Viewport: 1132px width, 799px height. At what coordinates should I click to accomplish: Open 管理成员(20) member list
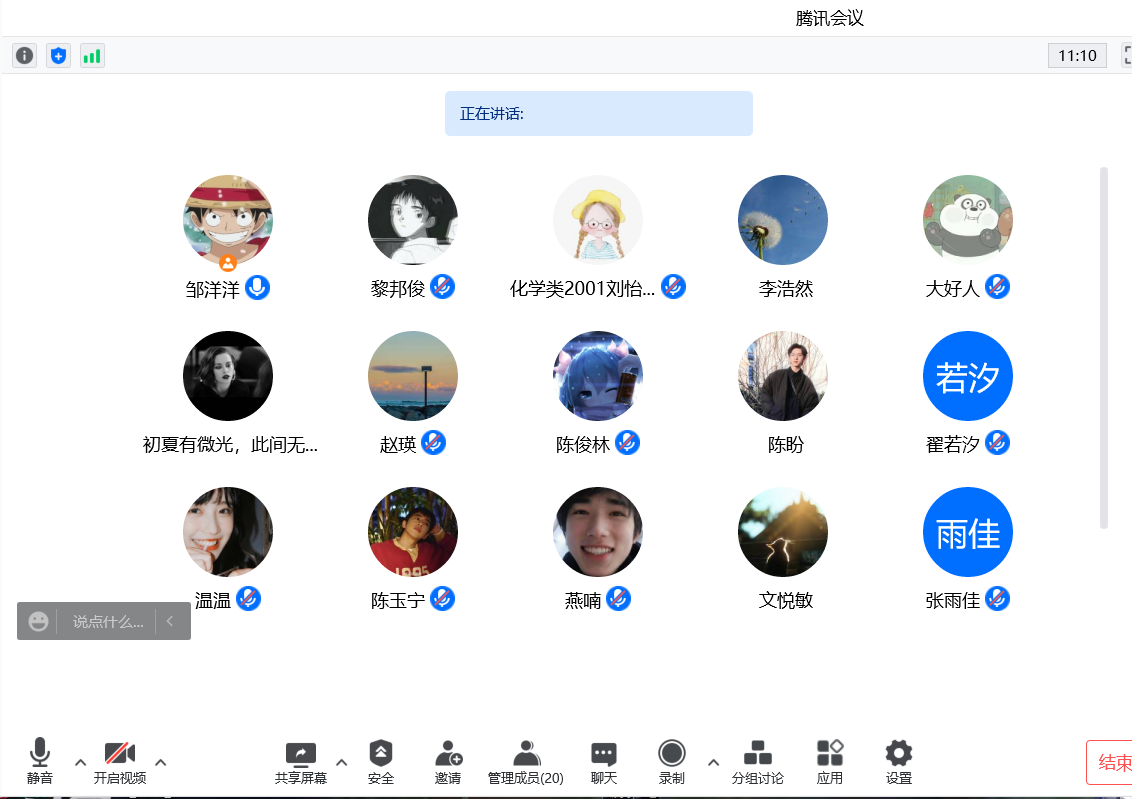525,762
